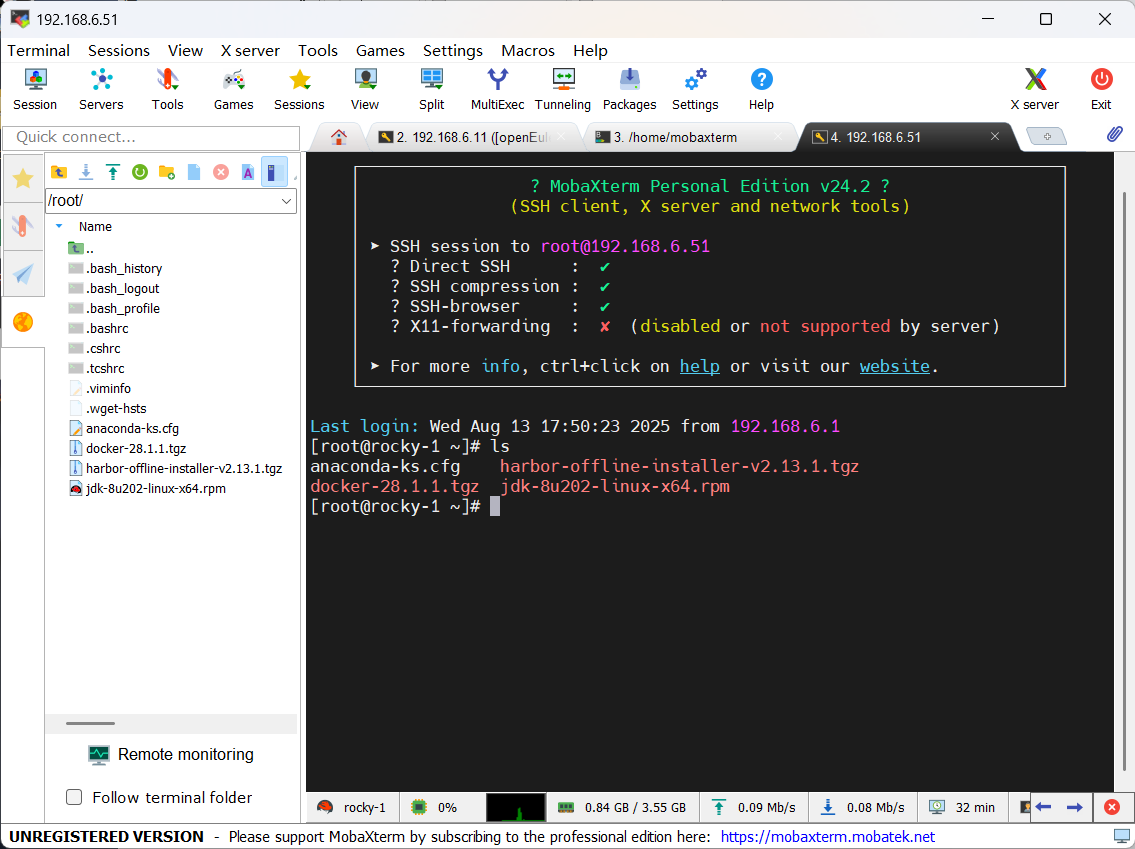Click the View toolbar icon
Image resolution: width=1135 pixels, height=849 pixels.
pyautogui.click(x=365, y=89)
